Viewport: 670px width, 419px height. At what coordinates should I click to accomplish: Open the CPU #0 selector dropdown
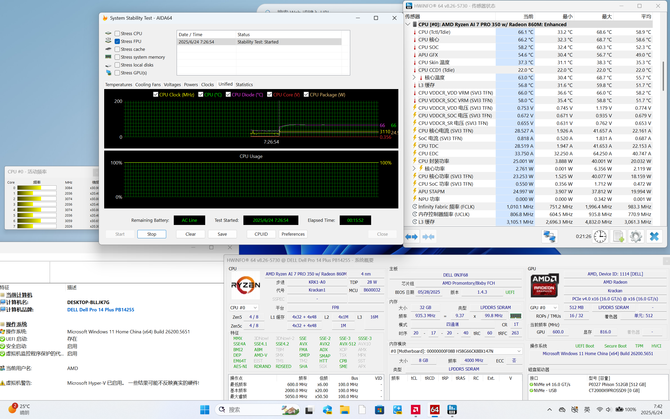[x=244, y=308]
